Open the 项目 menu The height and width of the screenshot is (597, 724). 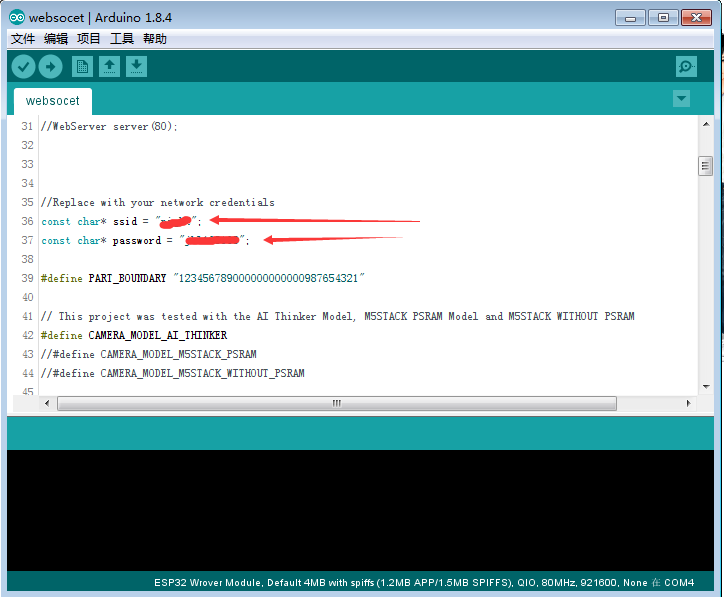tap(89, 39)
